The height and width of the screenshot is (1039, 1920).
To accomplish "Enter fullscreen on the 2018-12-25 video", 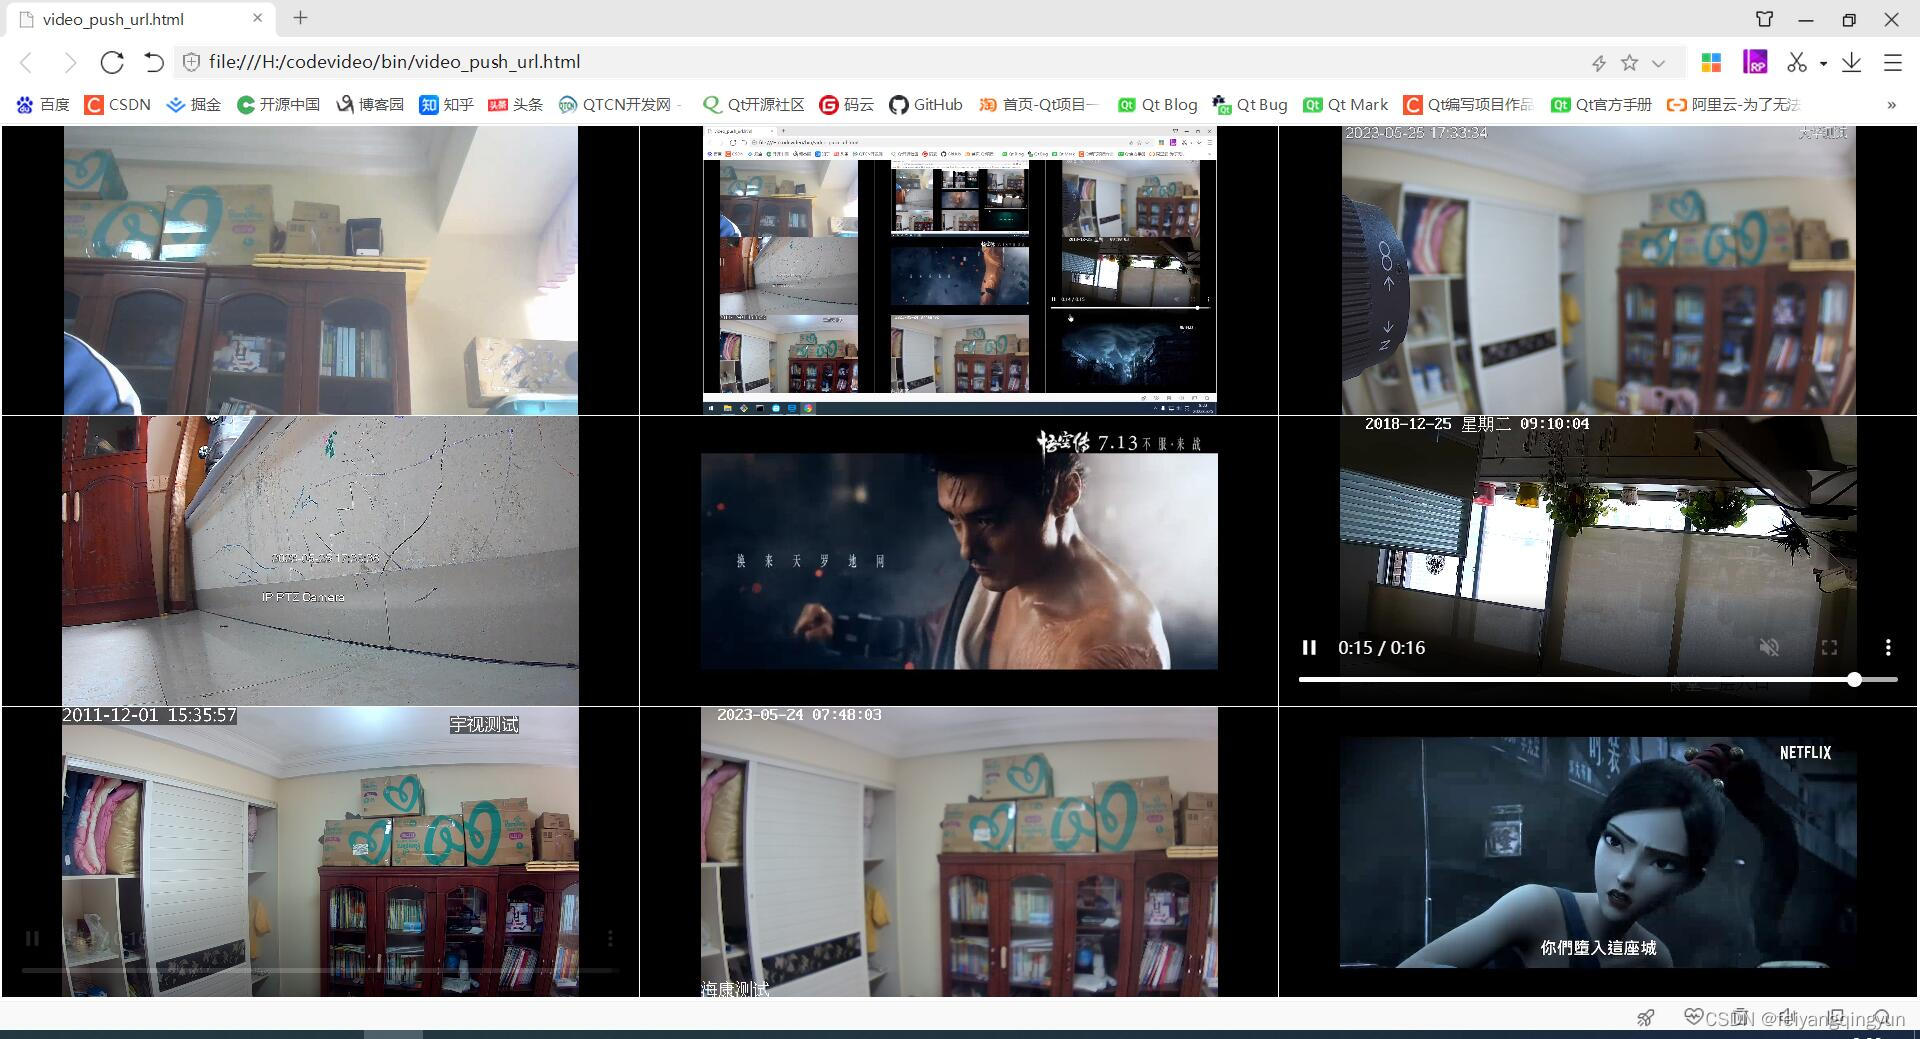I will point(1829,648).
